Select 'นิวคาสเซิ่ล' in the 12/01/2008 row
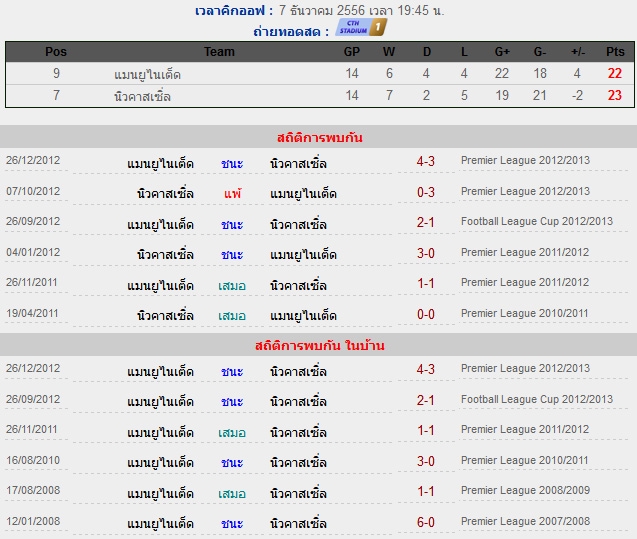The width and height of the screenshot is (637, 539). [x=299, y=523]
